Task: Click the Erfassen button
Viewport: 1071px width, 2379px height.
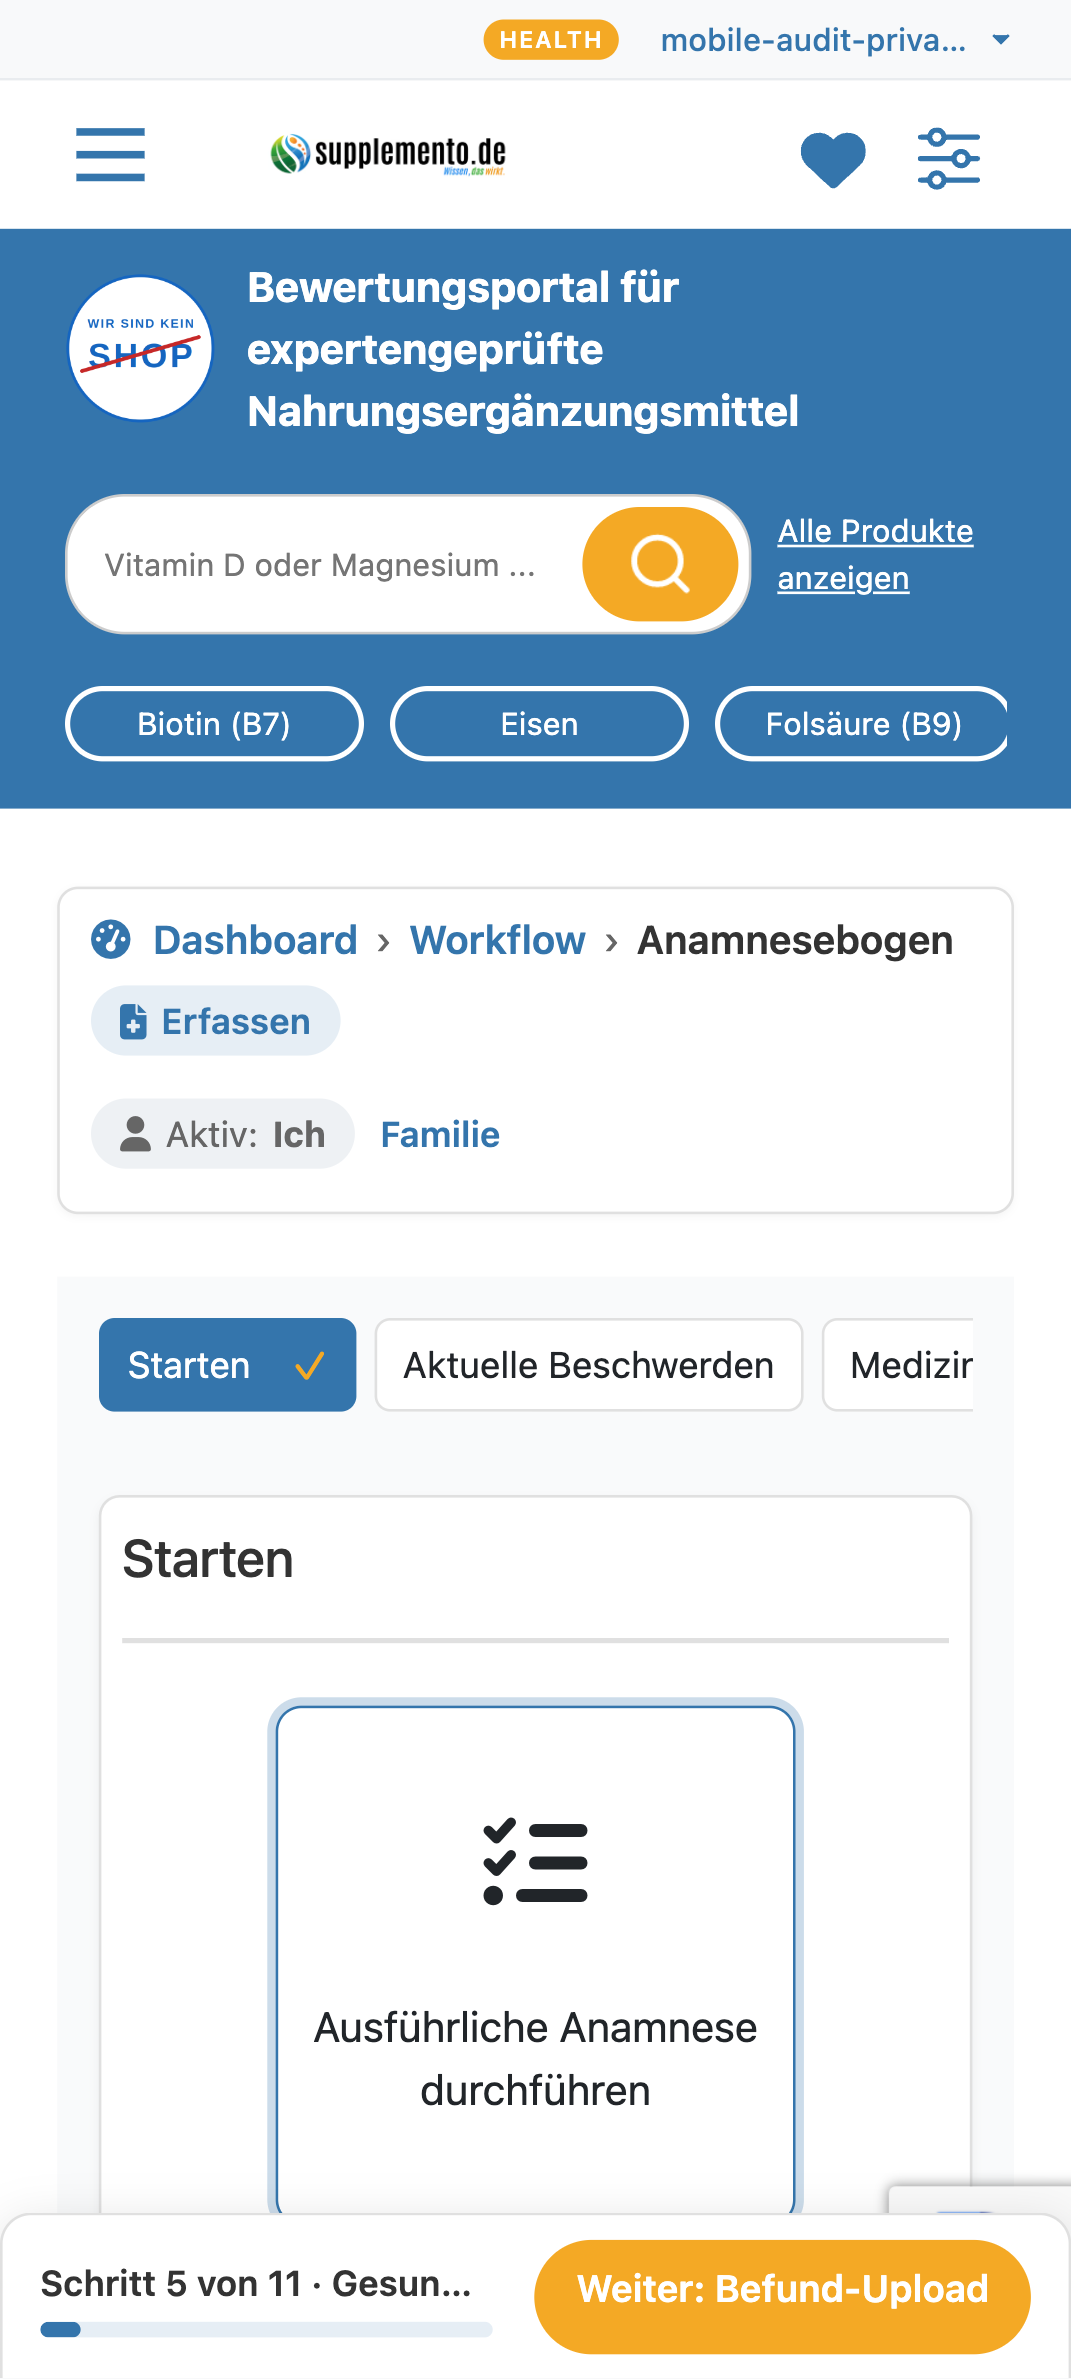Action: click(216, 1021)
